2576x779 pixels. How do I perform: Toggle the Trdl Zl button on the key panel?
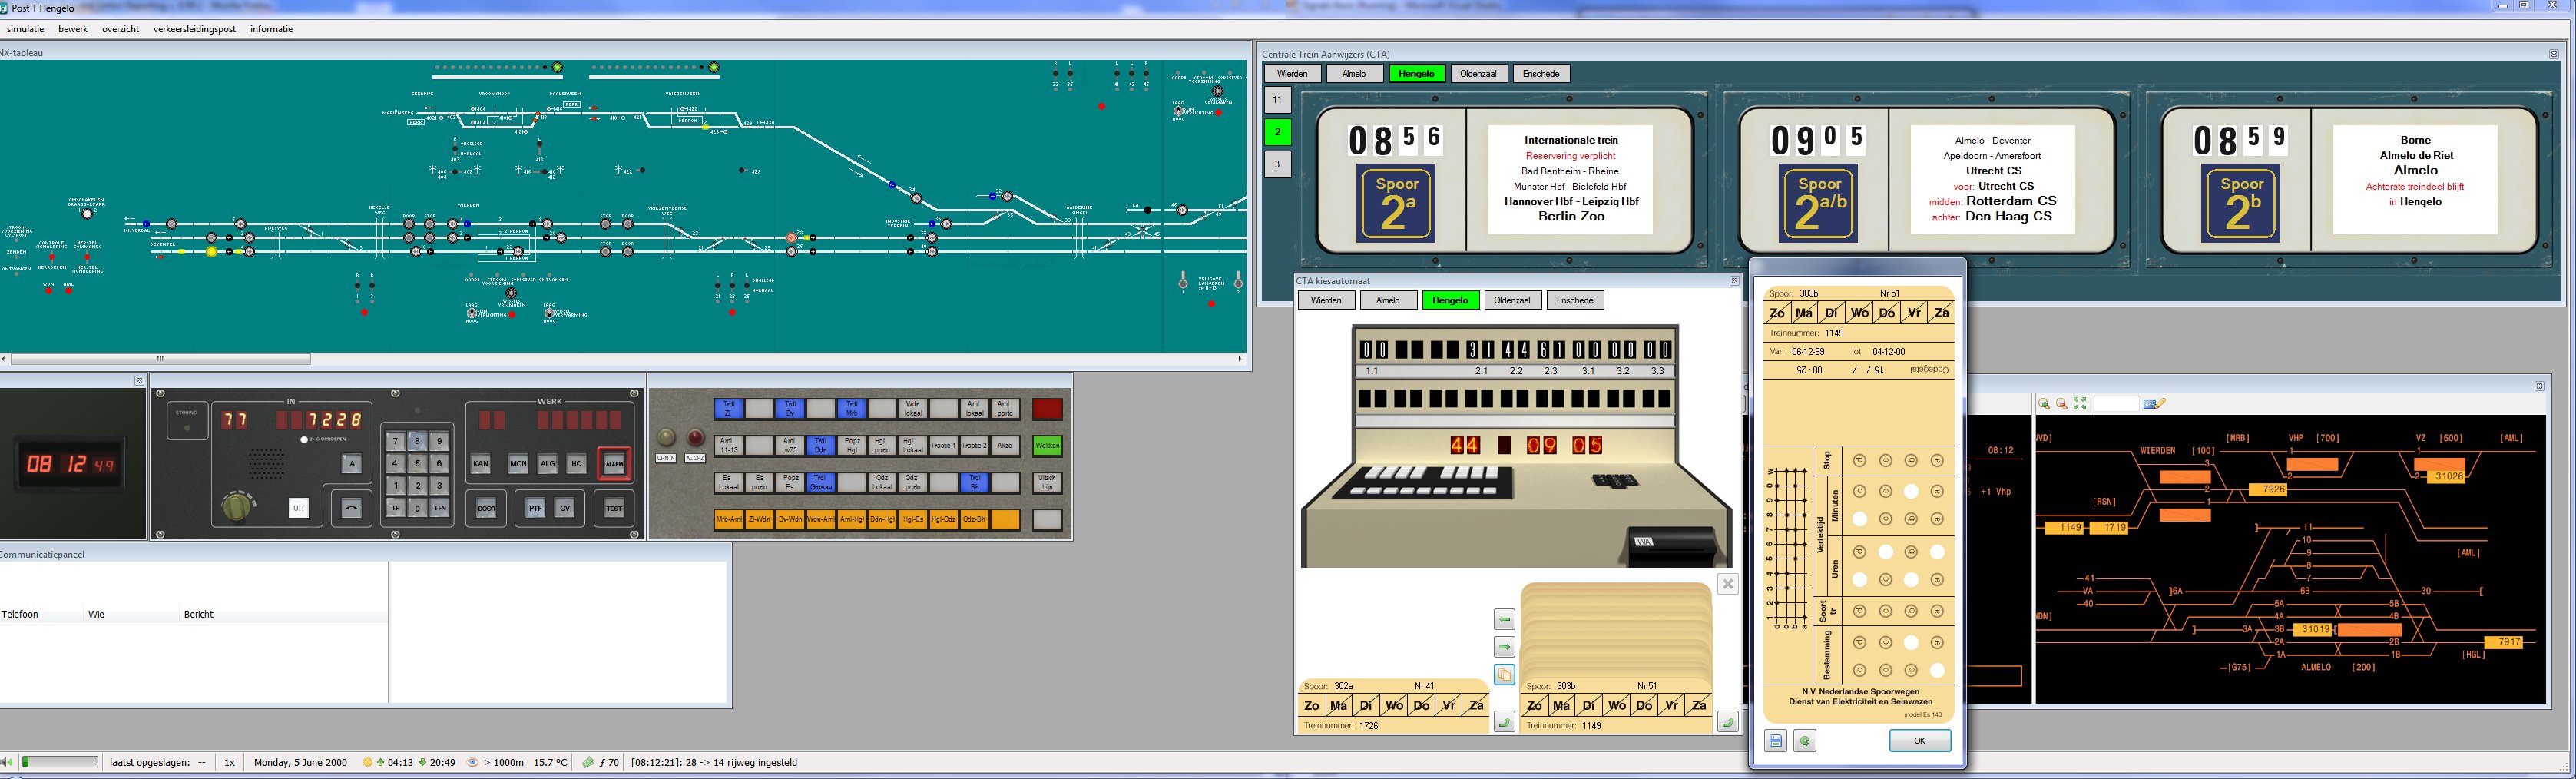728,409
